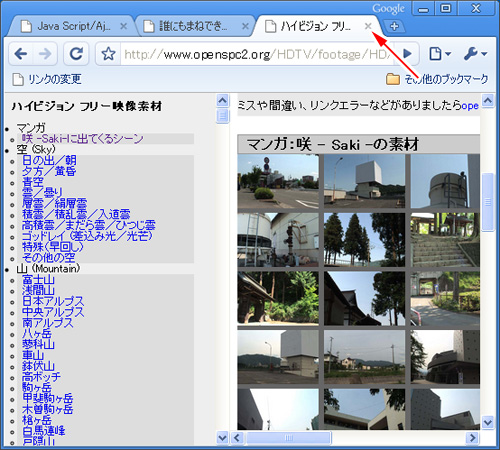Viewport: 500px width, 450px height.
Task: Open the stone stairs shrine thumbnail
Action: pos(445,240)
